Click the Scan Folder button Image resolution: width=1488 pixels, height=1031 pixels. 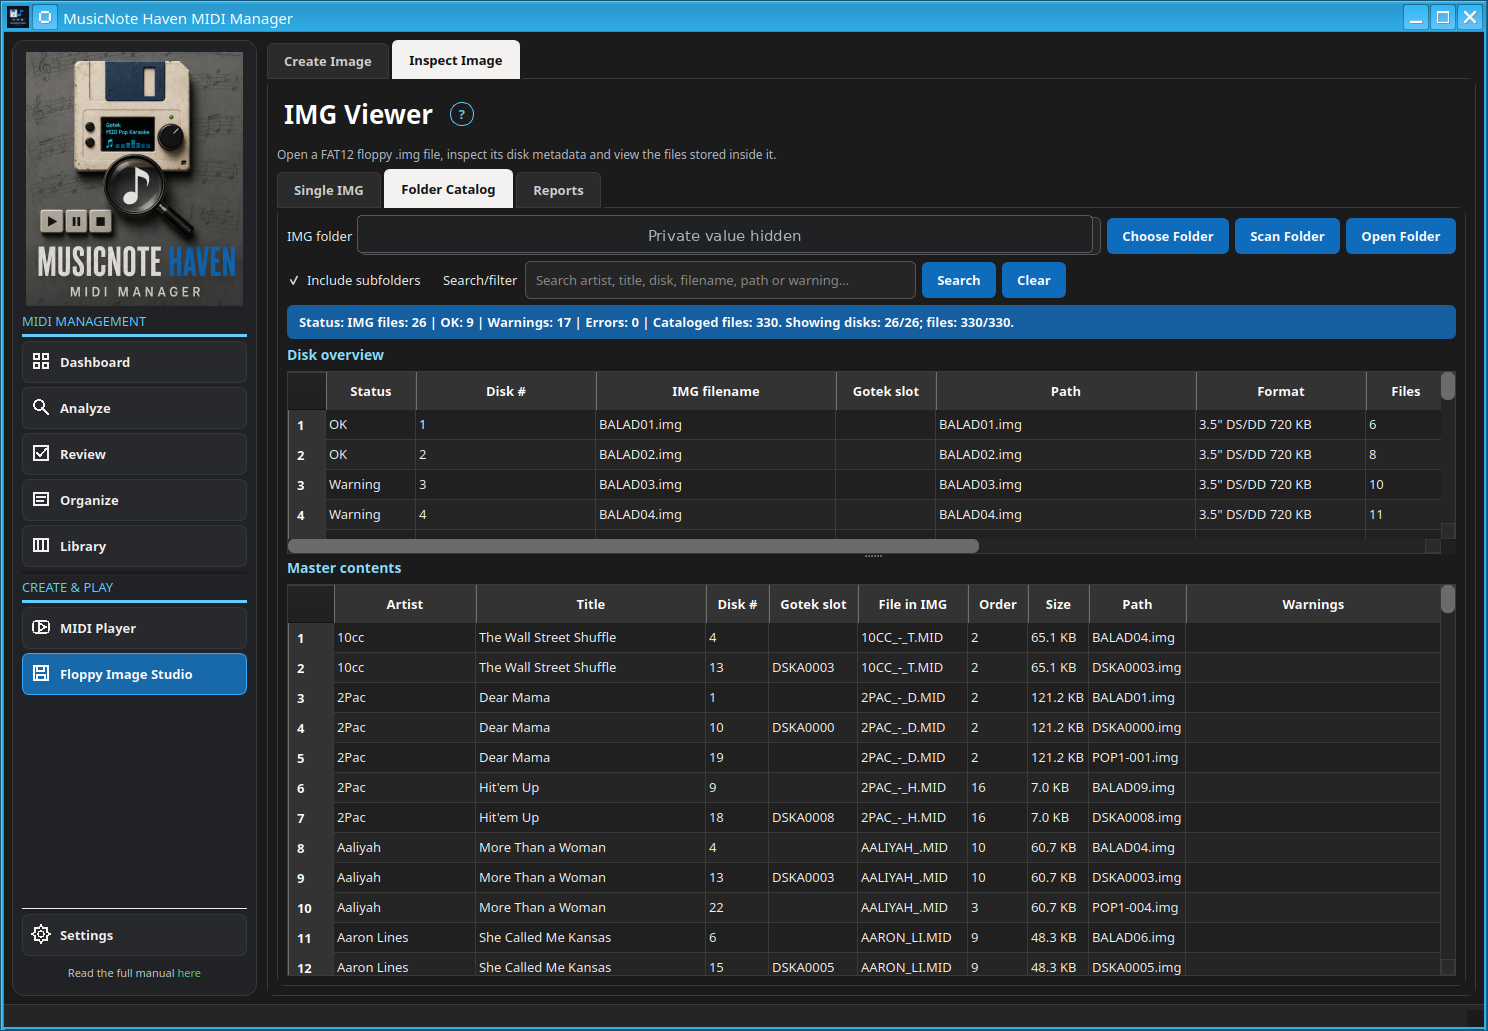[1287, 236]
